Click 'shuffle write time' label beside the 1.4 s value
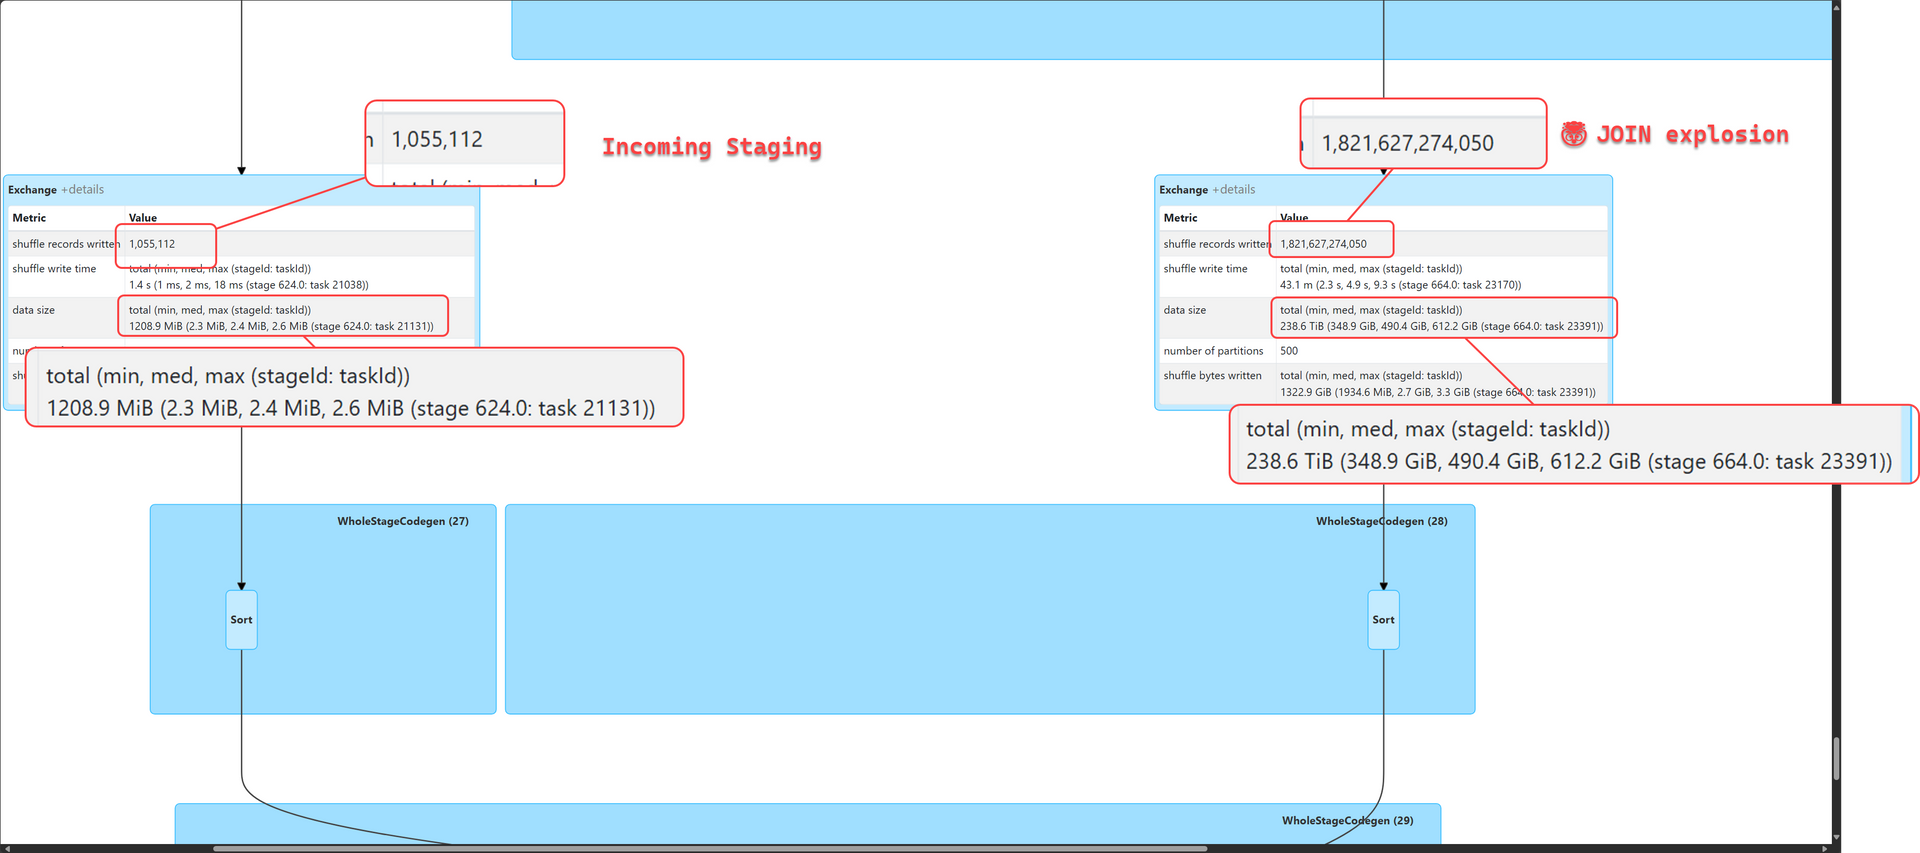The image size is (1920, 853). (54, 269)
